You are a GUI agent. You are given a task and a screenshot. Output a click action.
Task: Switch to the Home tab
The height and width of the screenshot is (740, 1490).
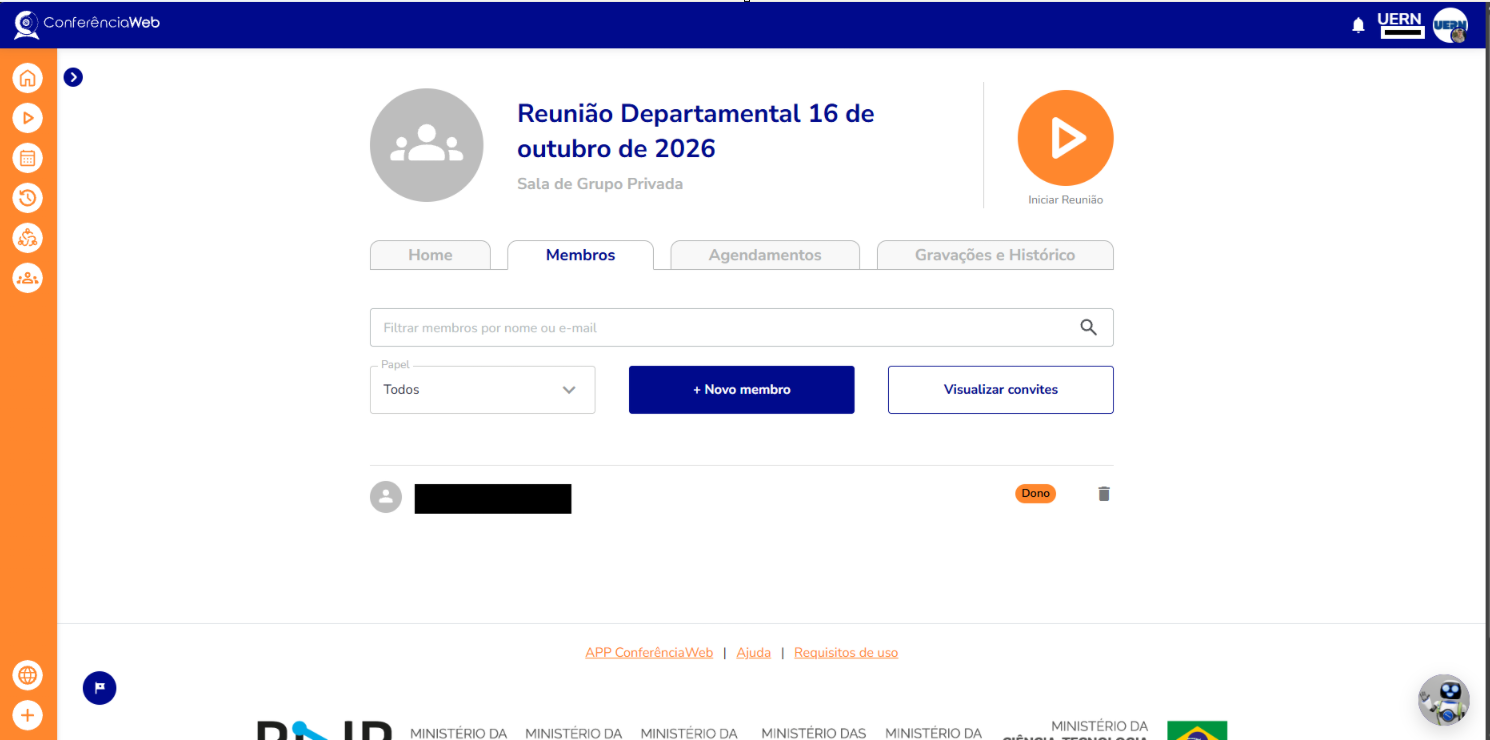pos(431,255)
